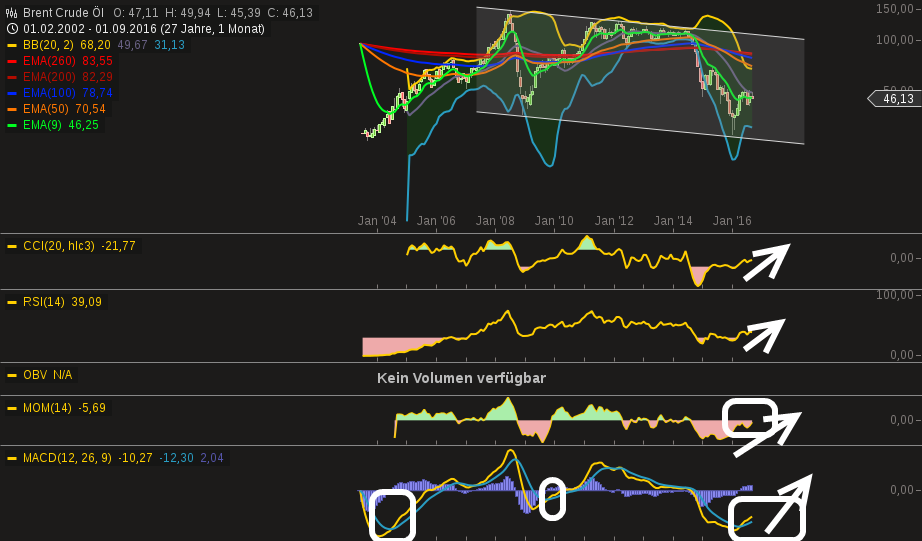Image resolution: width=922 pixels, height=541 pixels.
Task: Click the EMA(260) 83,55 legend entry
Action: coord(68,61)
